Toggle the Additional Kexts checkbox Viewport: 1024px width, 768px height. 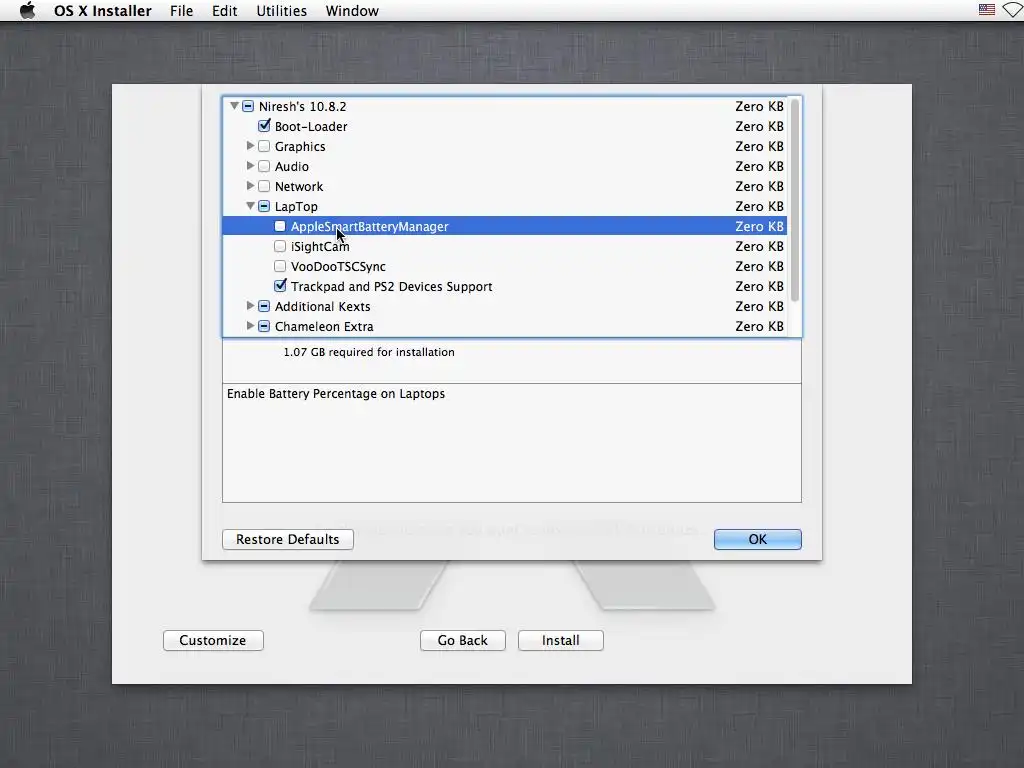(x=264, y=306)
